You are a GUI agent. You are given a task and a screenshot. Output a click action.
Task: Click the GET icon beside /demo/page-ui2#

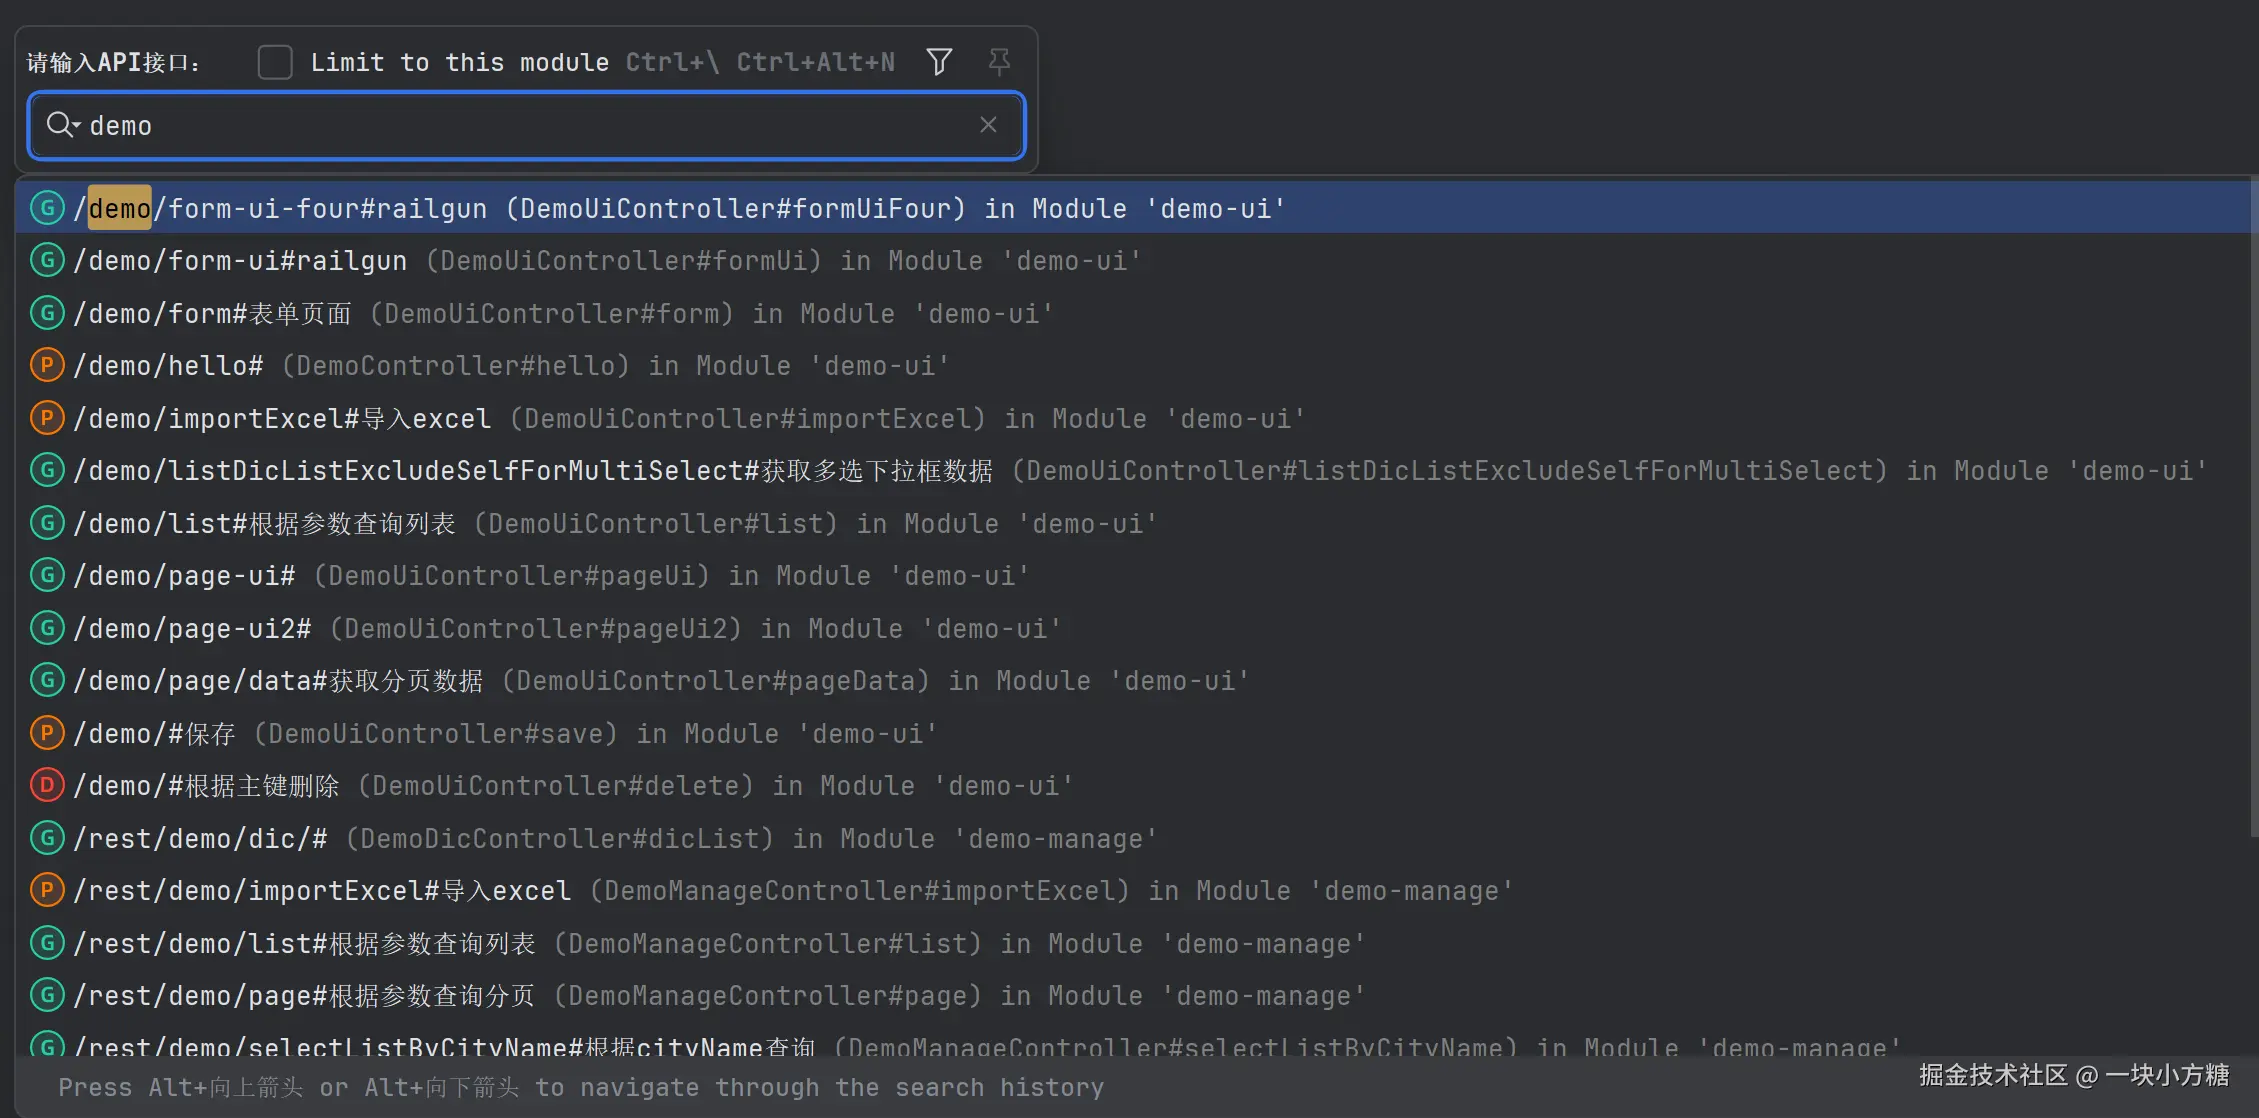[x=47, y=628]
